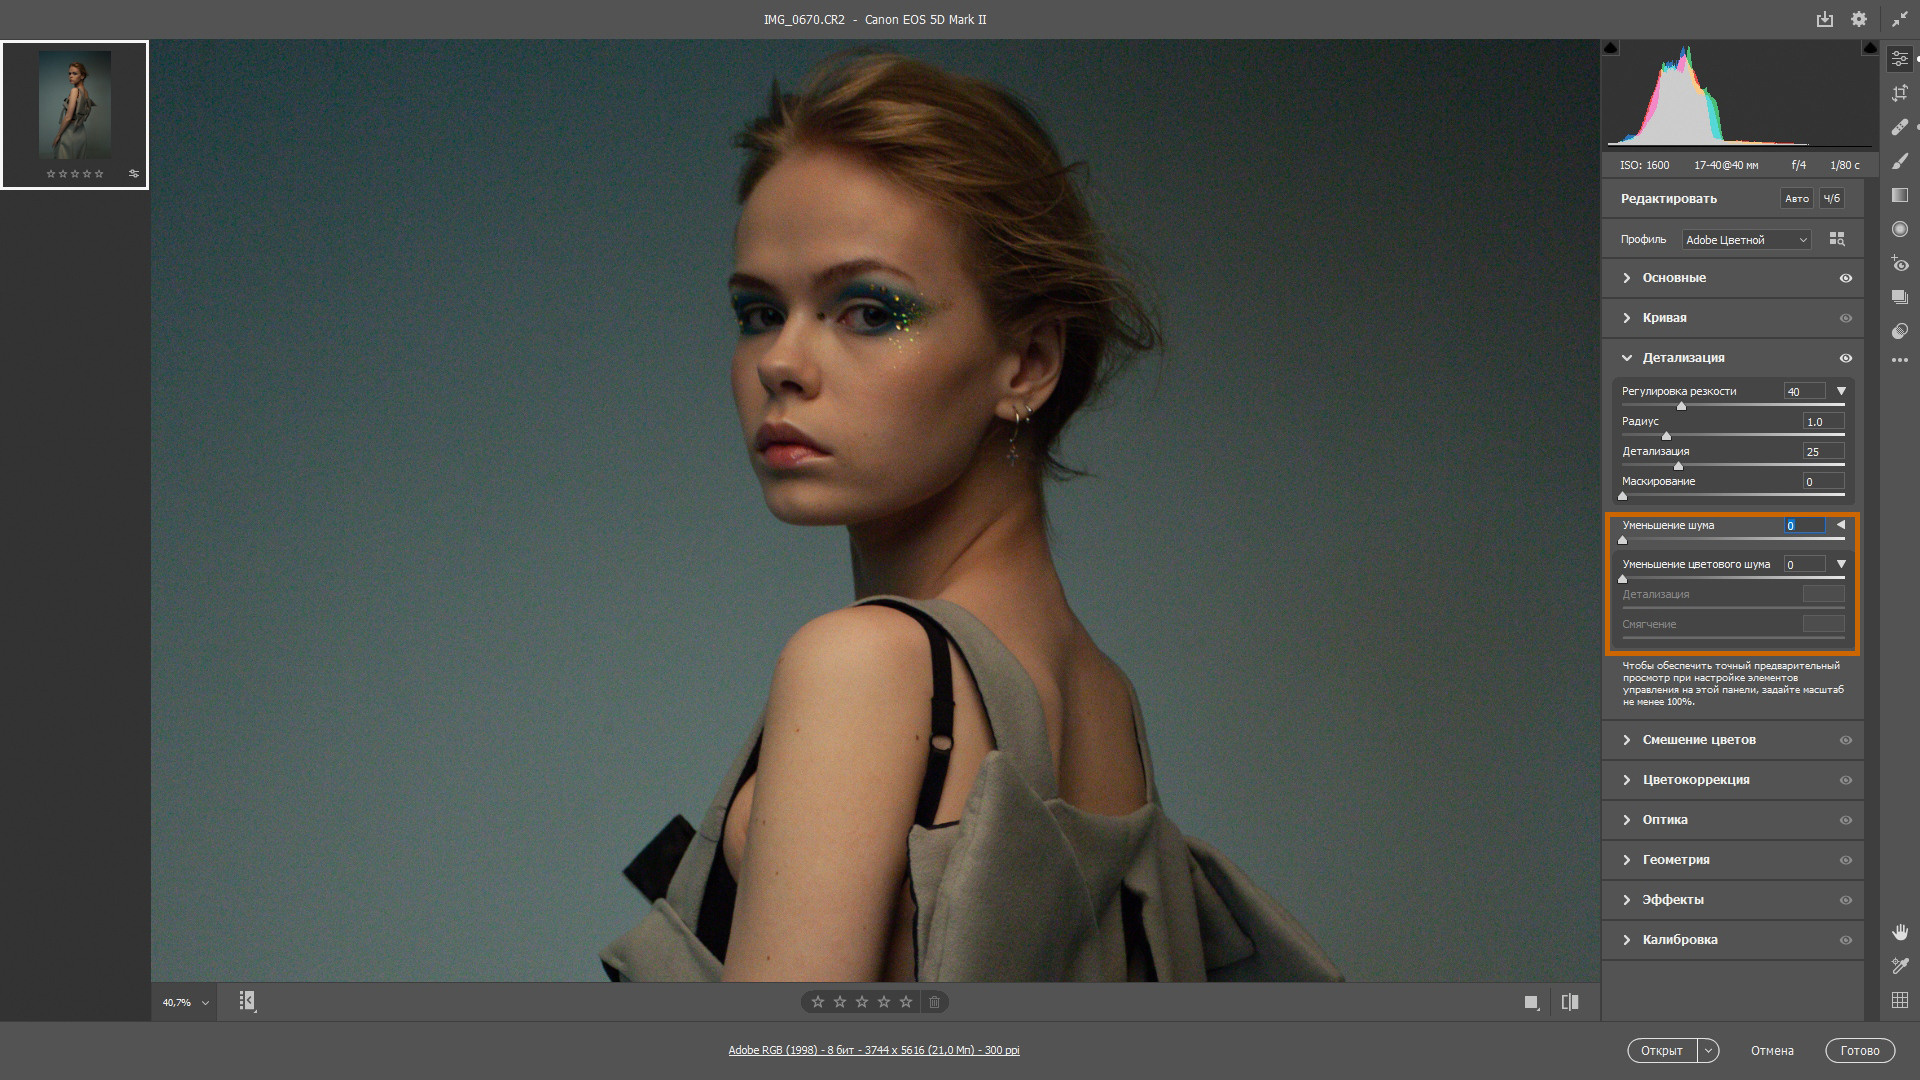Select the Hand tool

(x=1900, y=932)
